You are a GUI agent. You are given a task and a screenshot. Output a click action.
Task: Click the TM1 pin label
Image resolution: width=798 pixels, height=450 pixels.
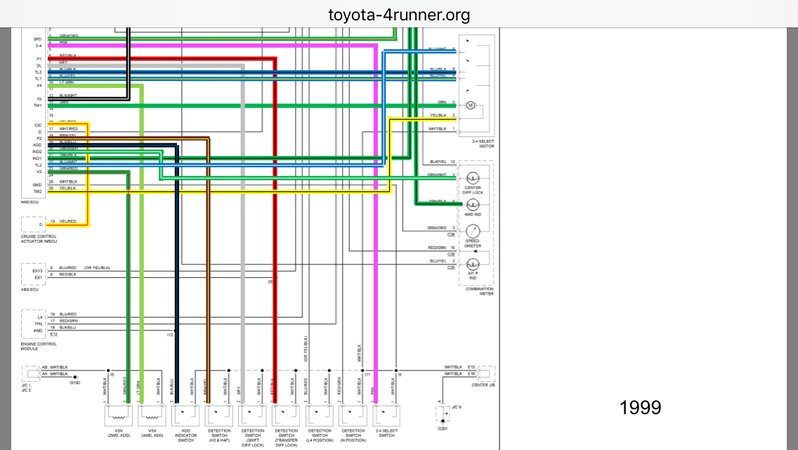tap(38, 105)
